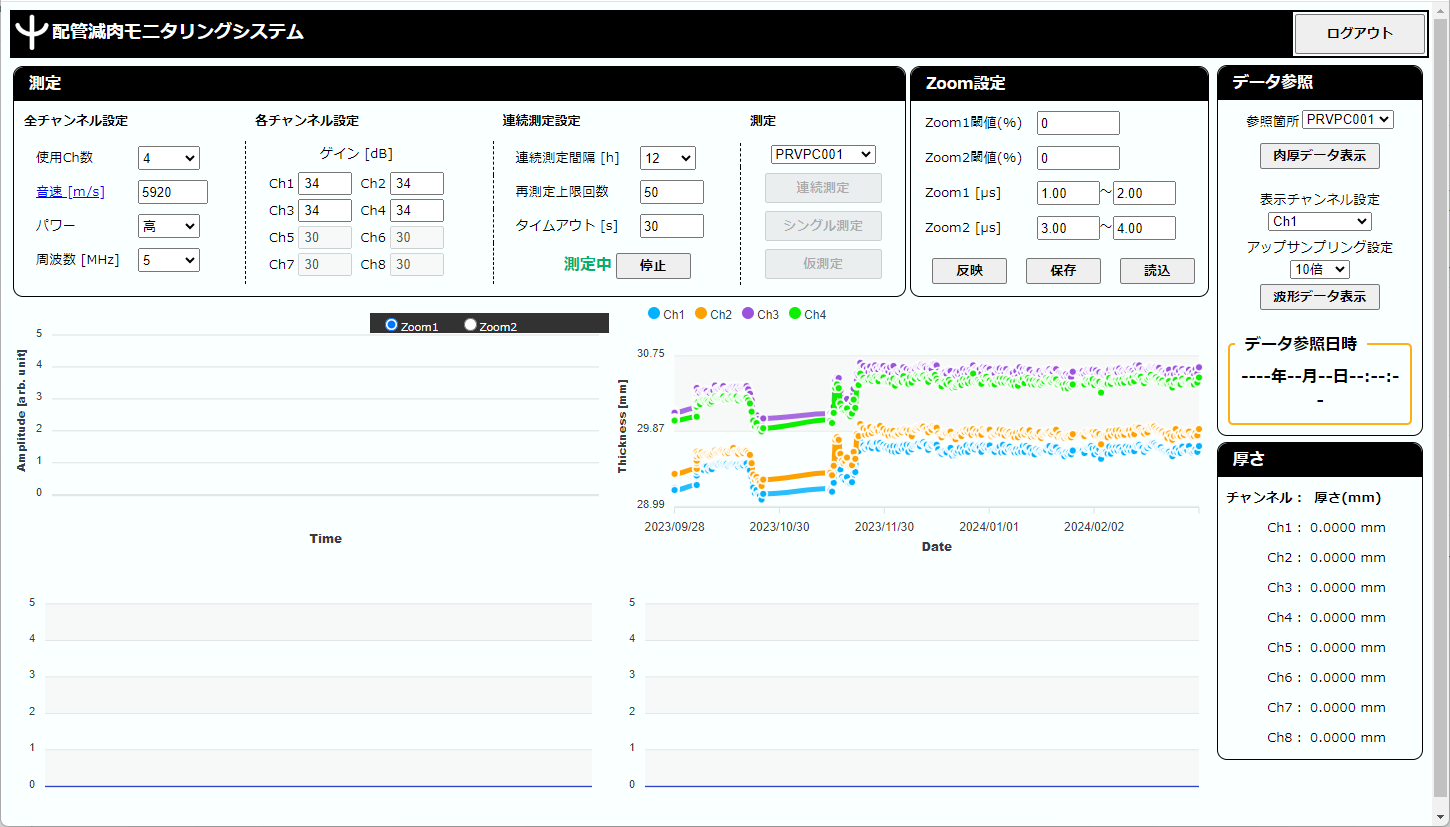Image resolution: width=1450 pixels, height=827 pixels.
Task: Open the 使用Ch数 dropdown
Action: click(169, 158)
